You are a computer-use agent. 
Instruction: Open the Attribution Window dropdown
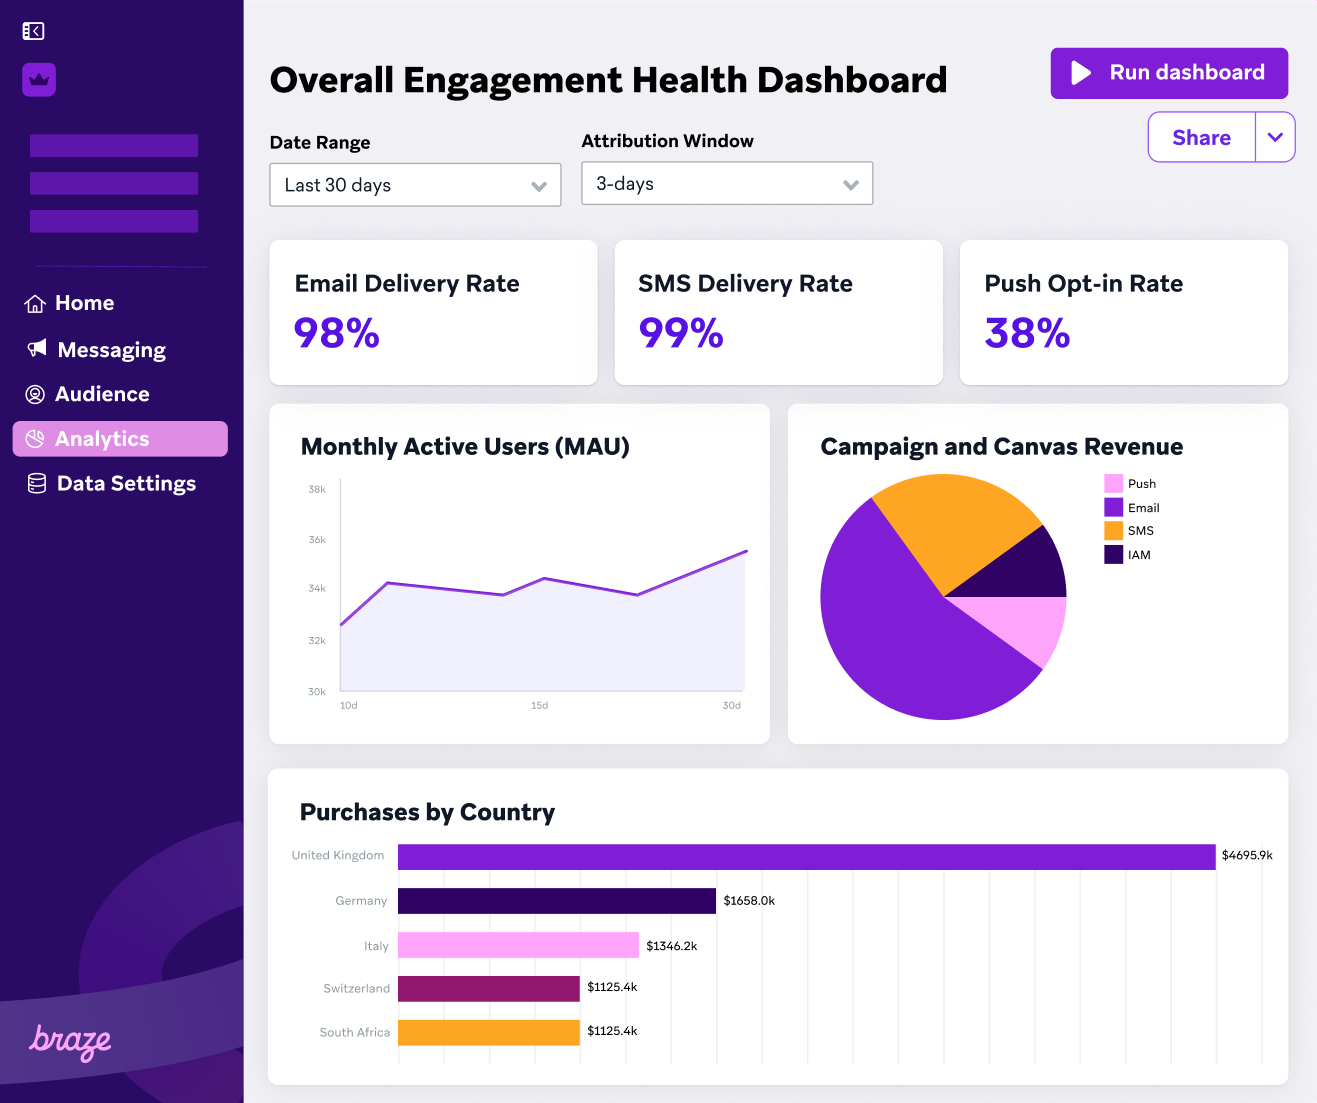tap(727, 184)
